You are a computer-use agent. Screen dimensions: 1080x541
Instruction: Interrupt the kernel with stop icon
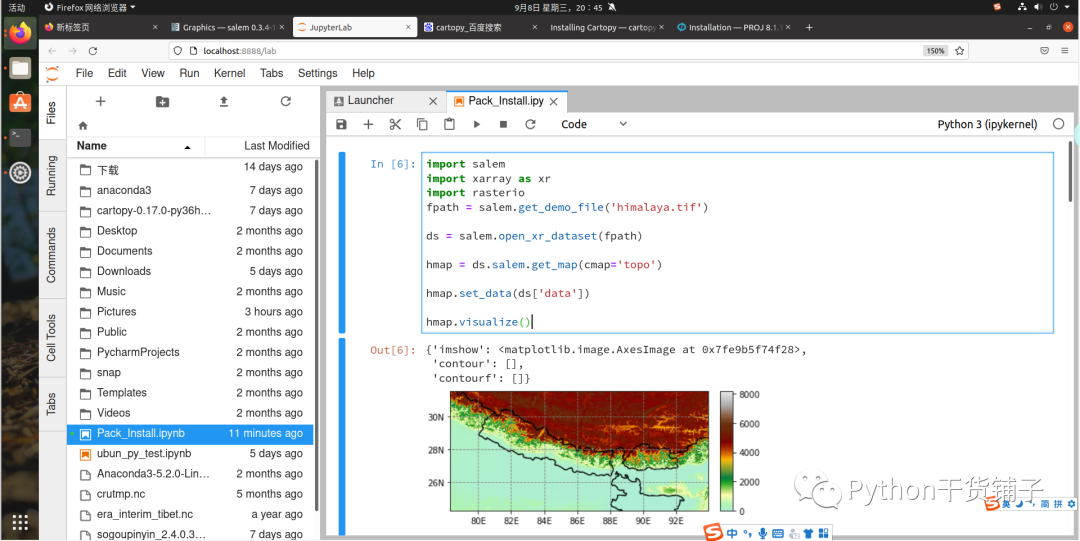click(x=503, y=125)
